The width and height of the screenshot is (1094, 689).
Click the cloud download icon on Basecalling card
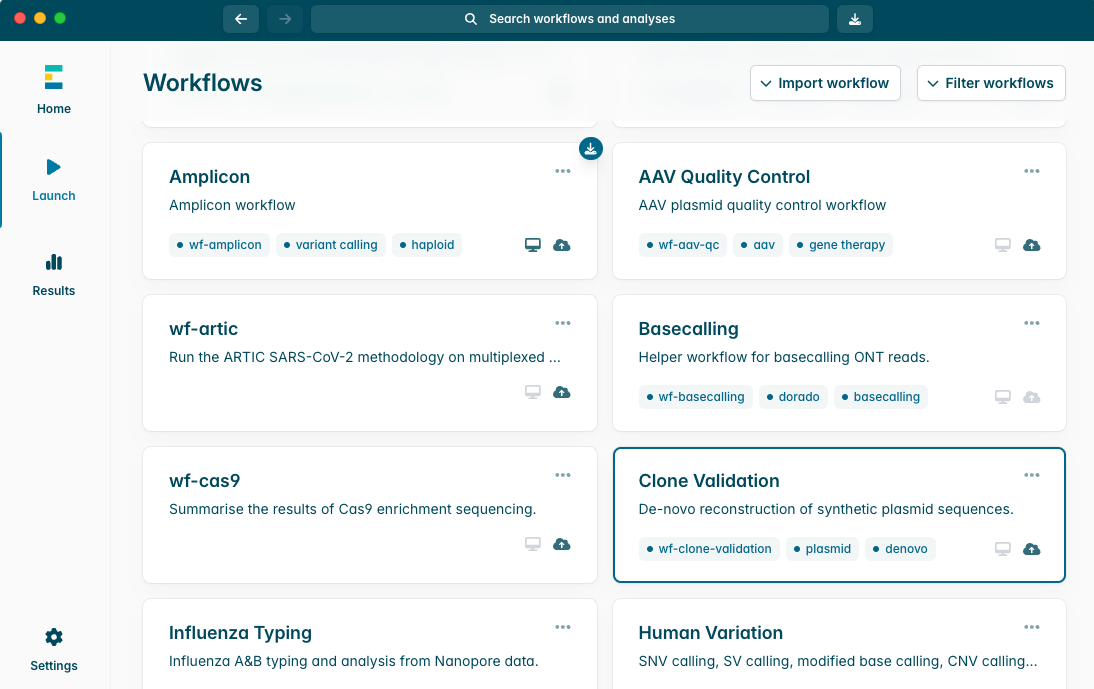click(1031, 396)
